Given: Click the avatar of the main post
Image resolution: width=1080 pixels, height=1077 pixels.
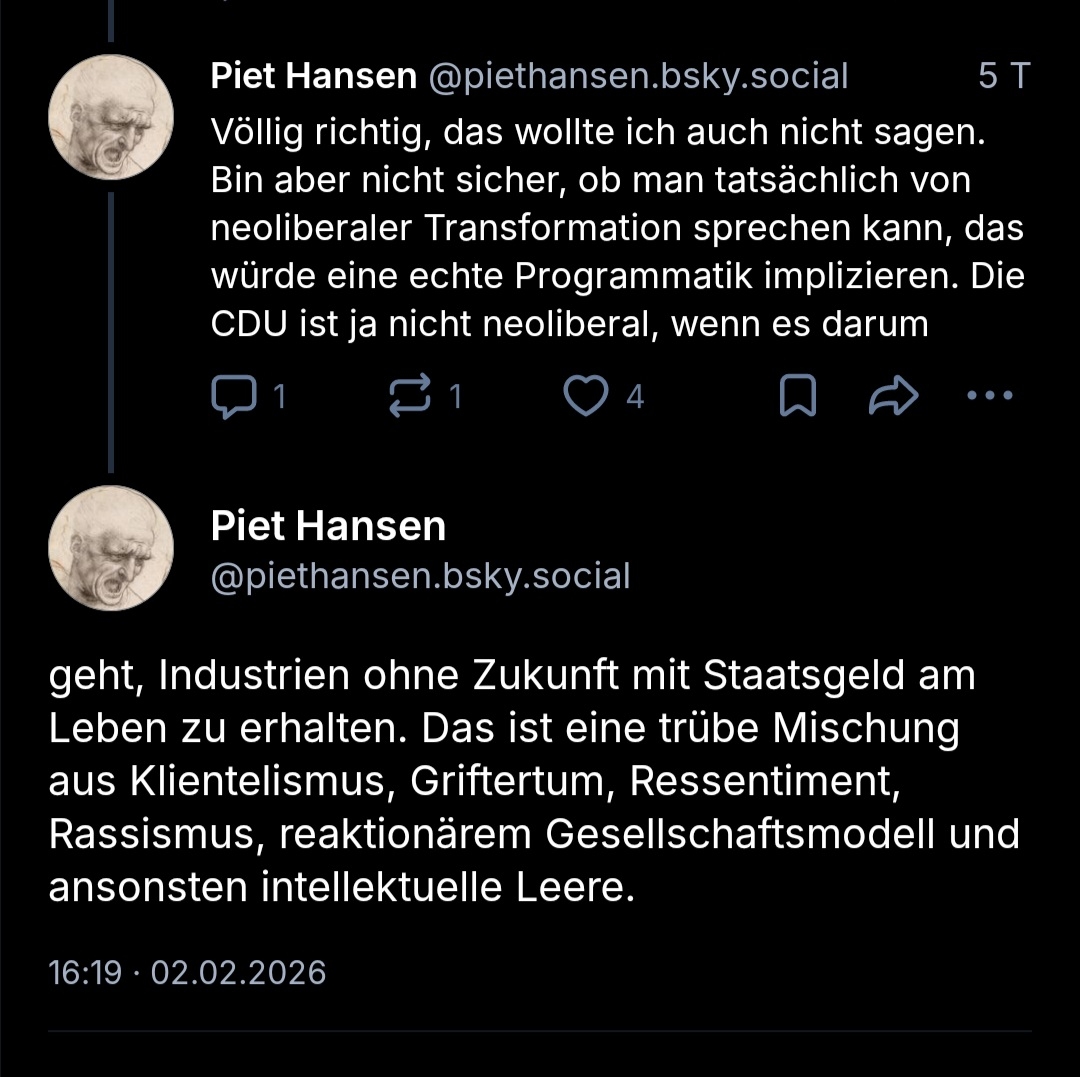Looking at the screenshot, I should [x=111, y=547].
